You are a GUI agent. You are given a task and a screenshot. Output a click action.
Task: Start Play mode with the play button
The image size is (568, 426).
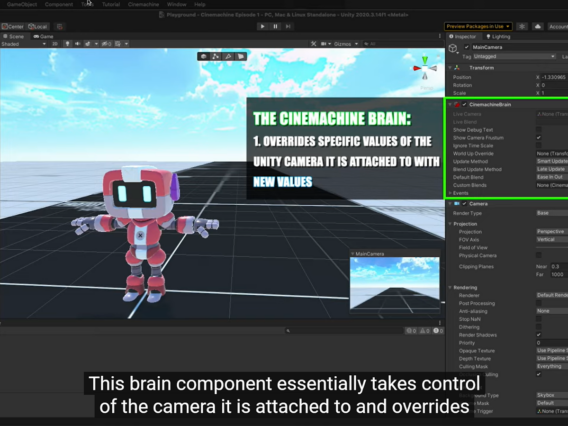tap(262, 26)
